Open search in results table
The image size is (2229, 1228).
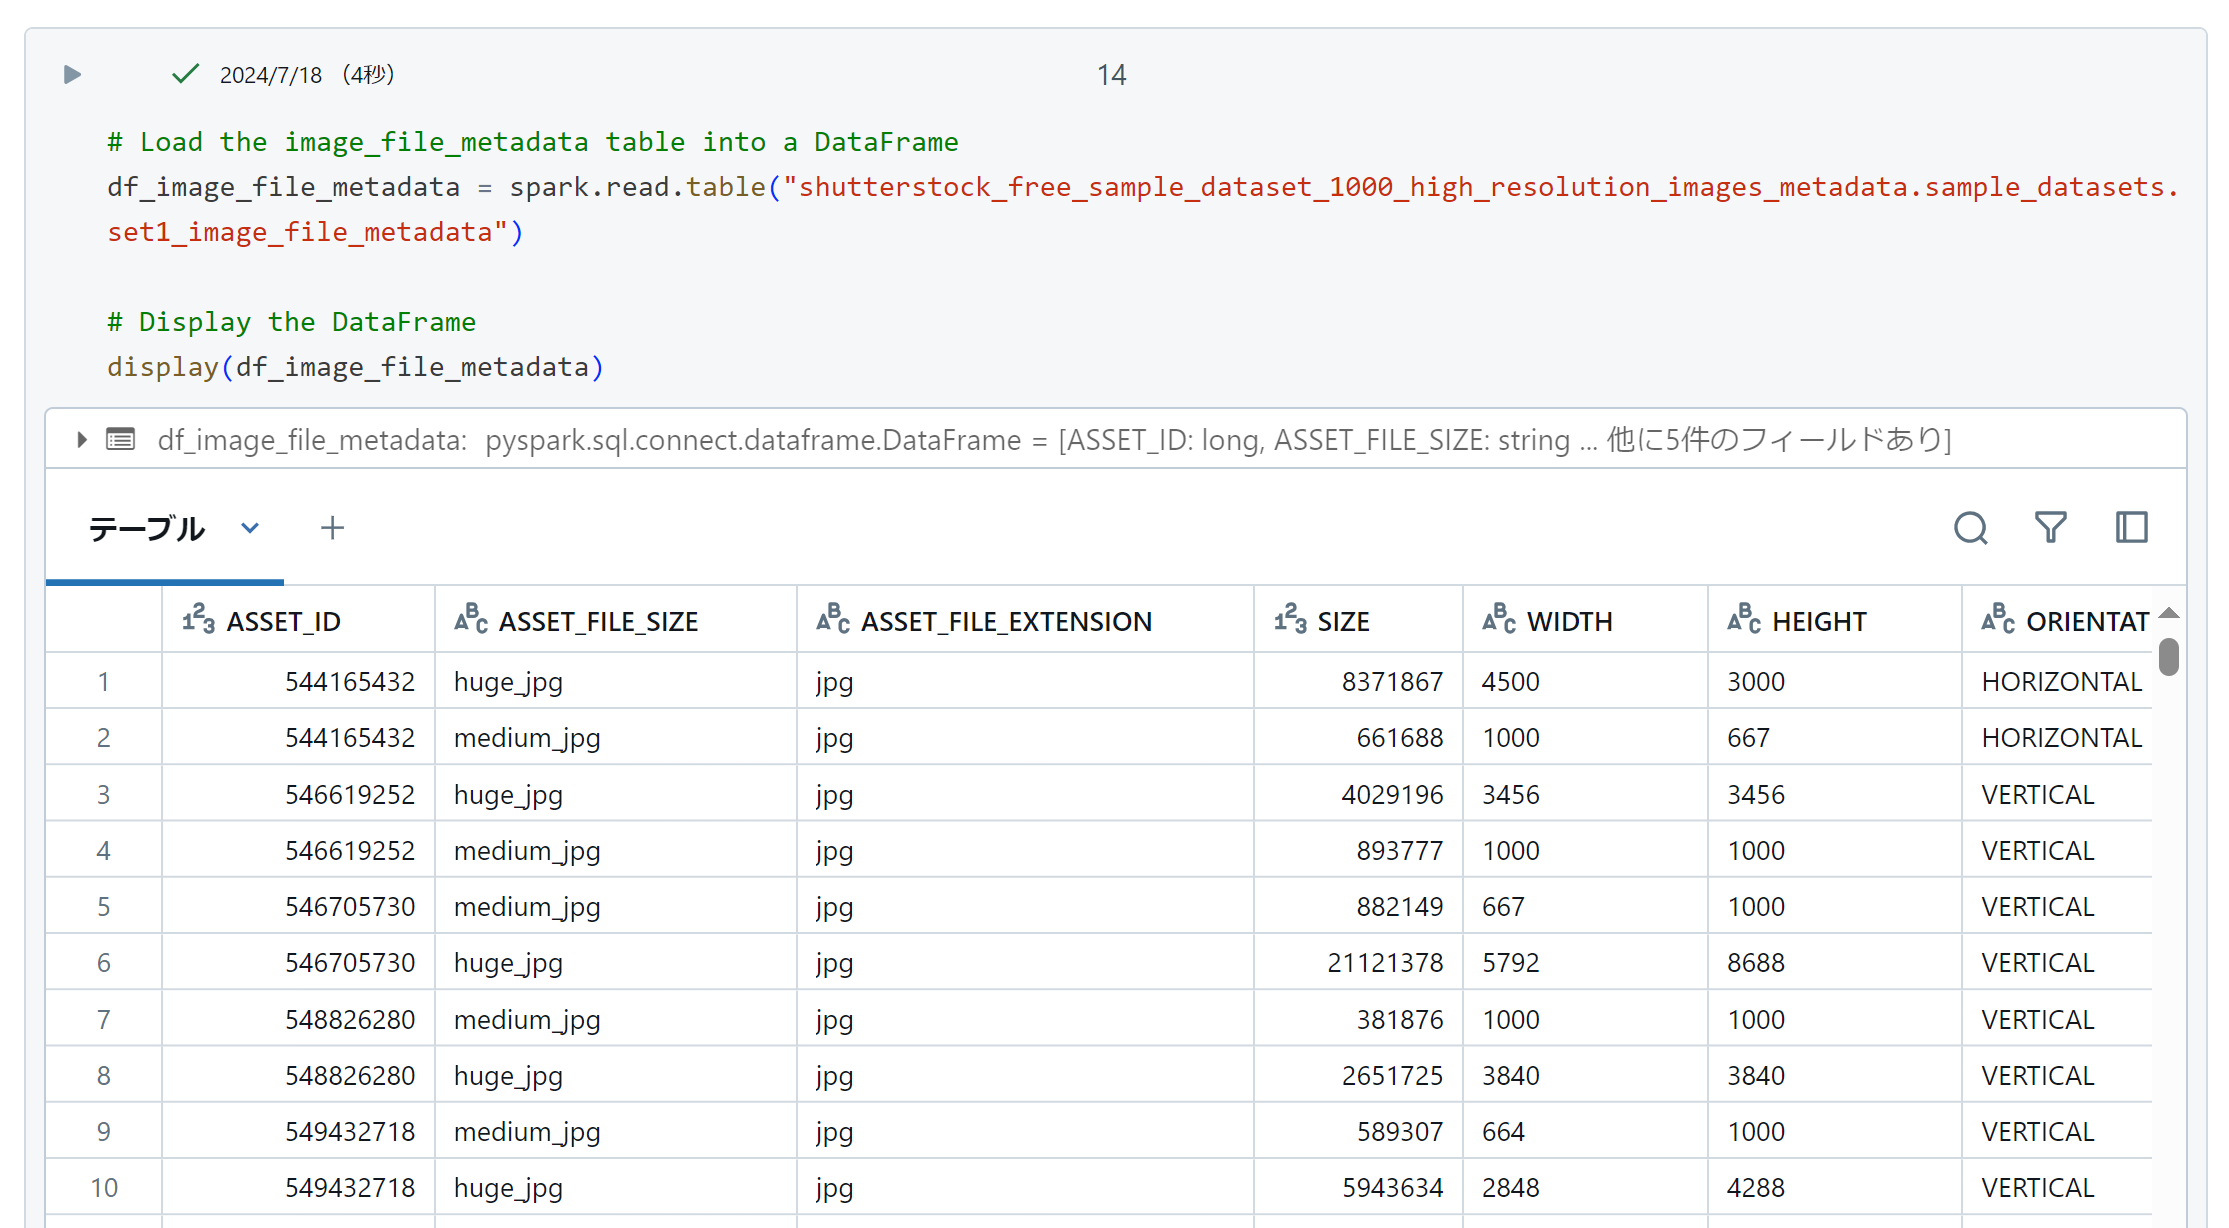(1970, 528)
